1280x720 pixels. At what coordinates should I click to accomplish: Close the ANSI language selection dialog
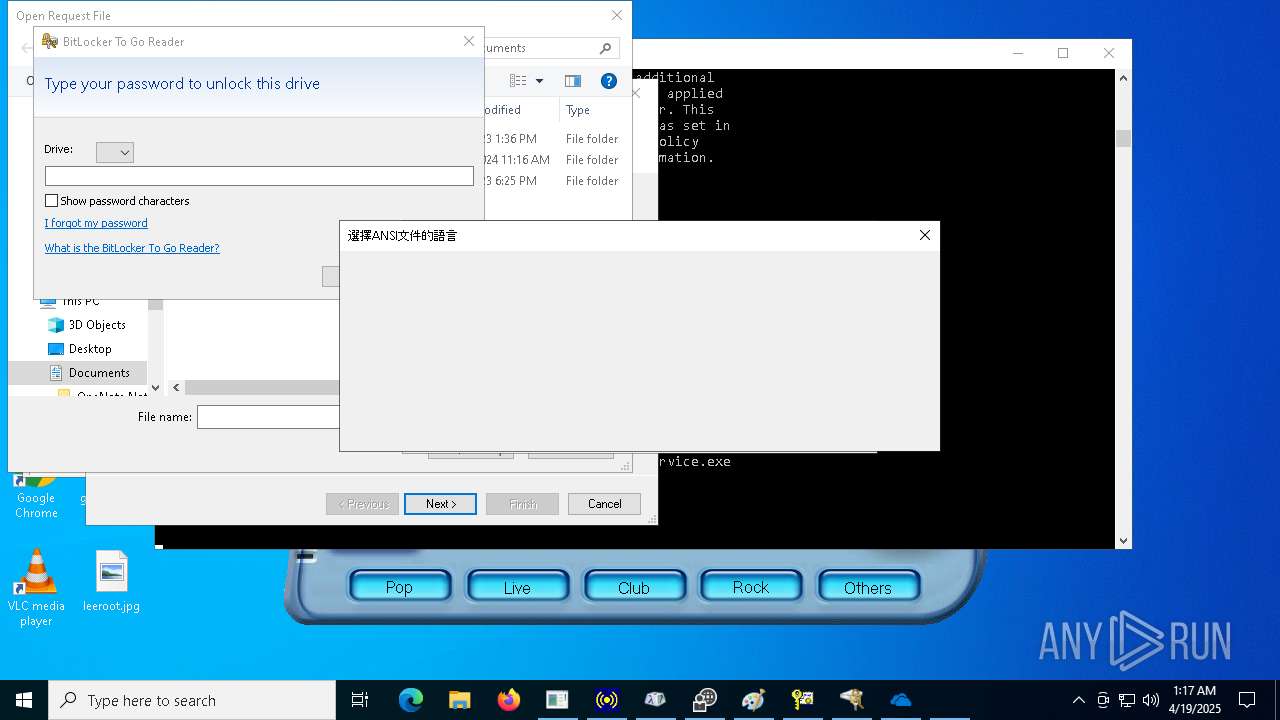[x=925, y=235]
